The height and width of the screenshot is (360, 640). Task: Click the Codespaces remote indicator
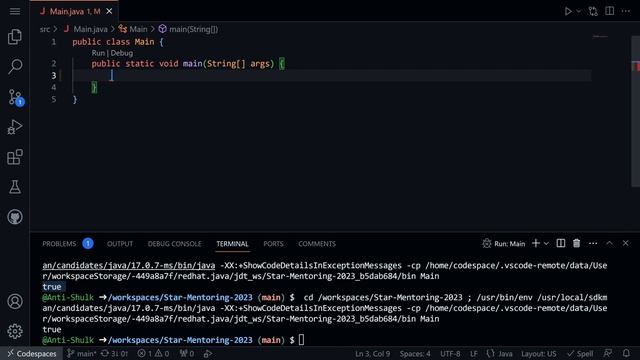pos(31,353)
